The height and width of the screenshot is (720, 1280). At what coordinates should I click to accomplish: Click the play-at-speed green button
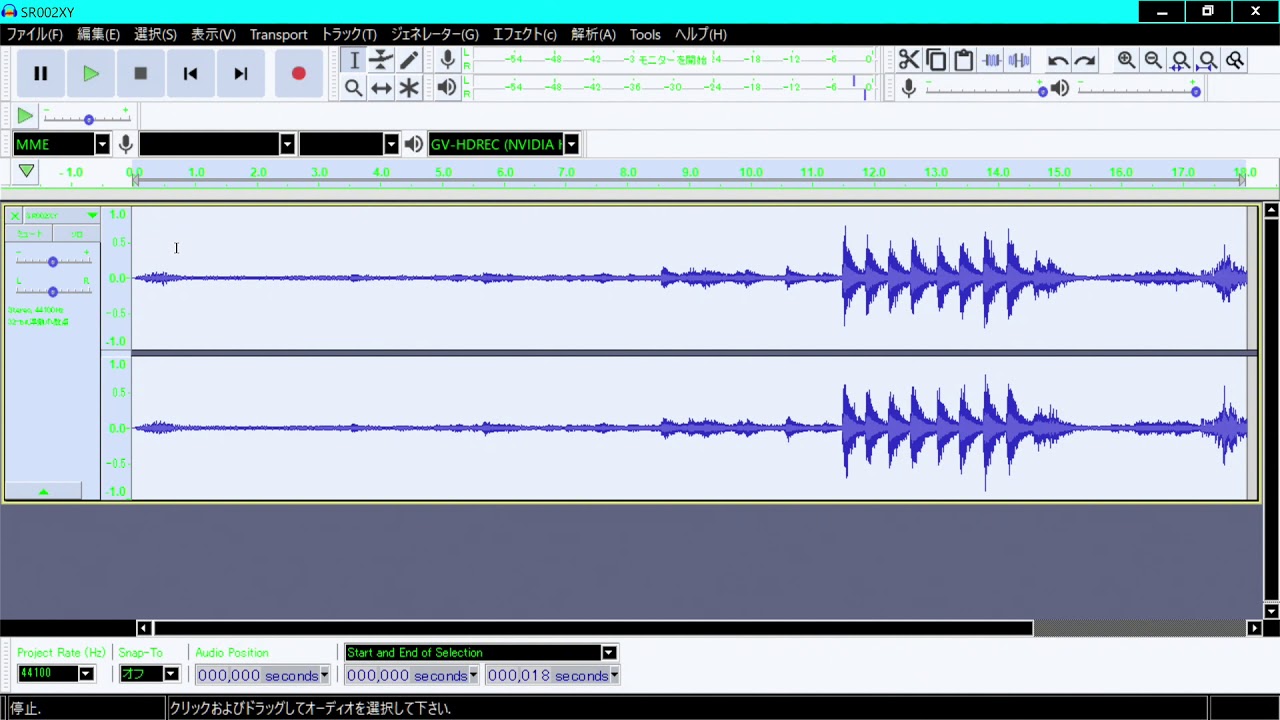pos(25,116)
